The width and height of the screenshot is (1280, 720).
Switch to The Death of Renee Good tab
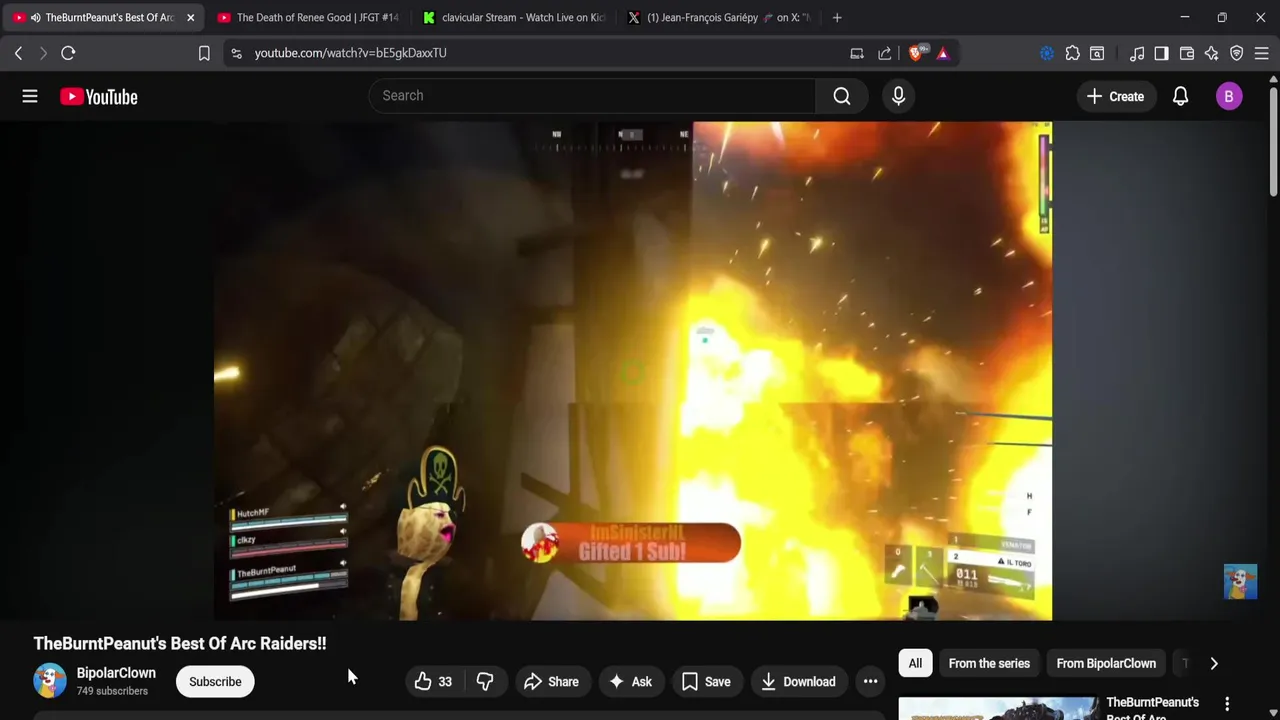coord(306,17)
